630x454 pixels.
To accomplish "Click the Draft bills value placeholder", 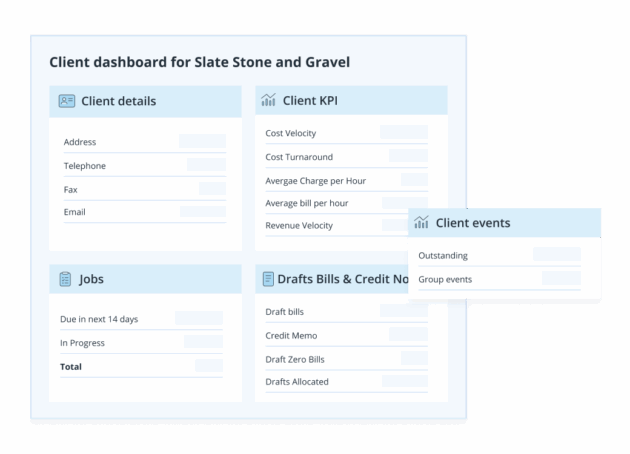I will point(404,311).
